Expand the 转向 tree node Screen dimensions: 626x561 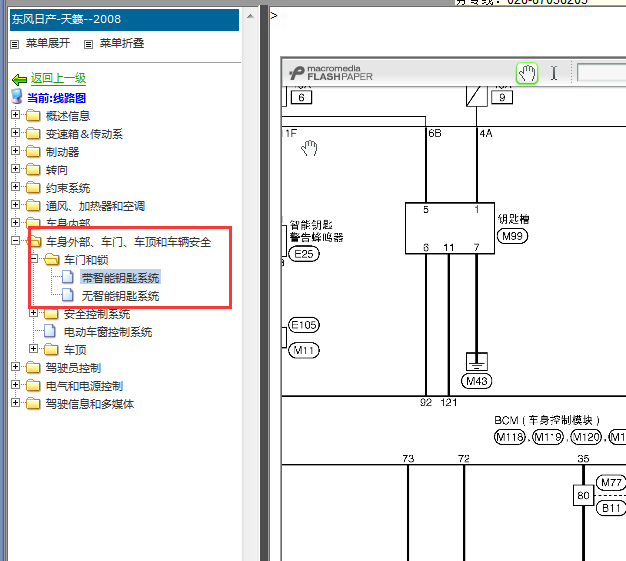[15, 168]
